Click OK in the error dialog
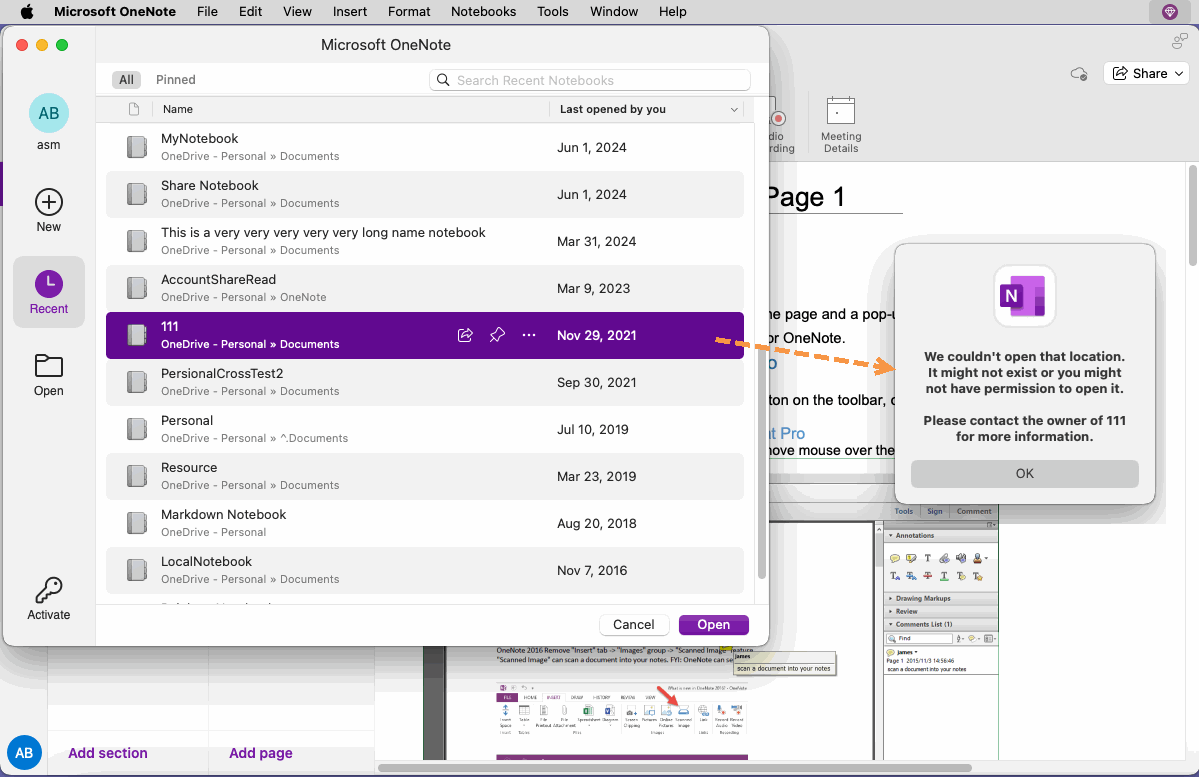This screenshot has width=1199, height=777. 1024,473
